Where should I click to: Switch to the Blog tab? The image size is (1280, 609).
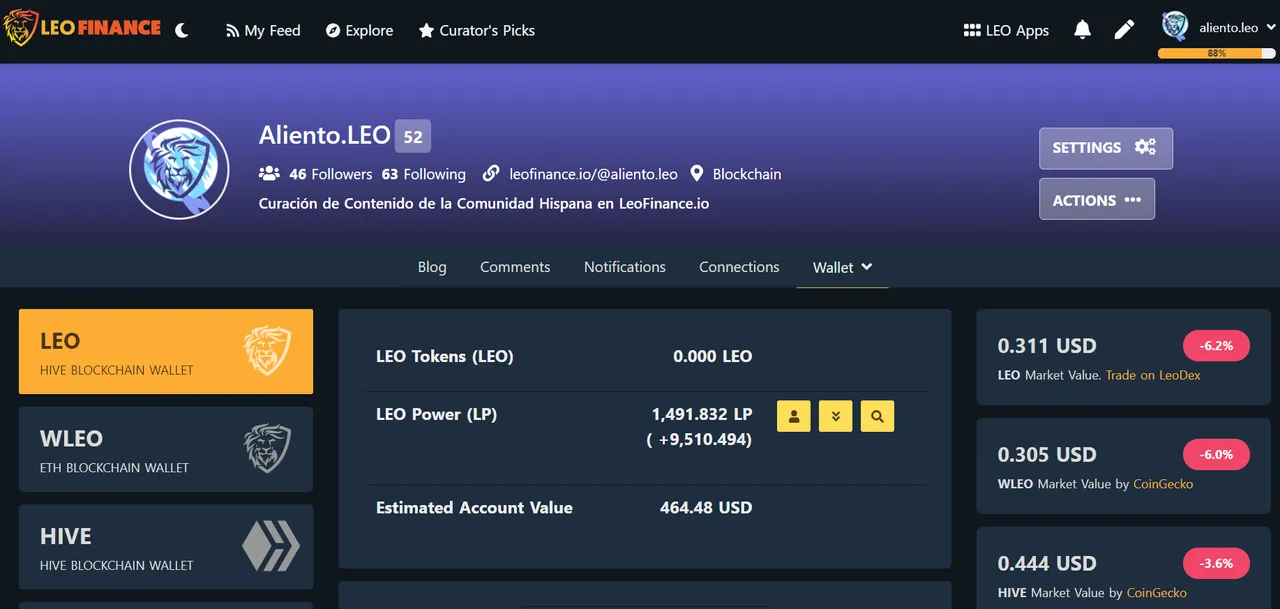432,267
